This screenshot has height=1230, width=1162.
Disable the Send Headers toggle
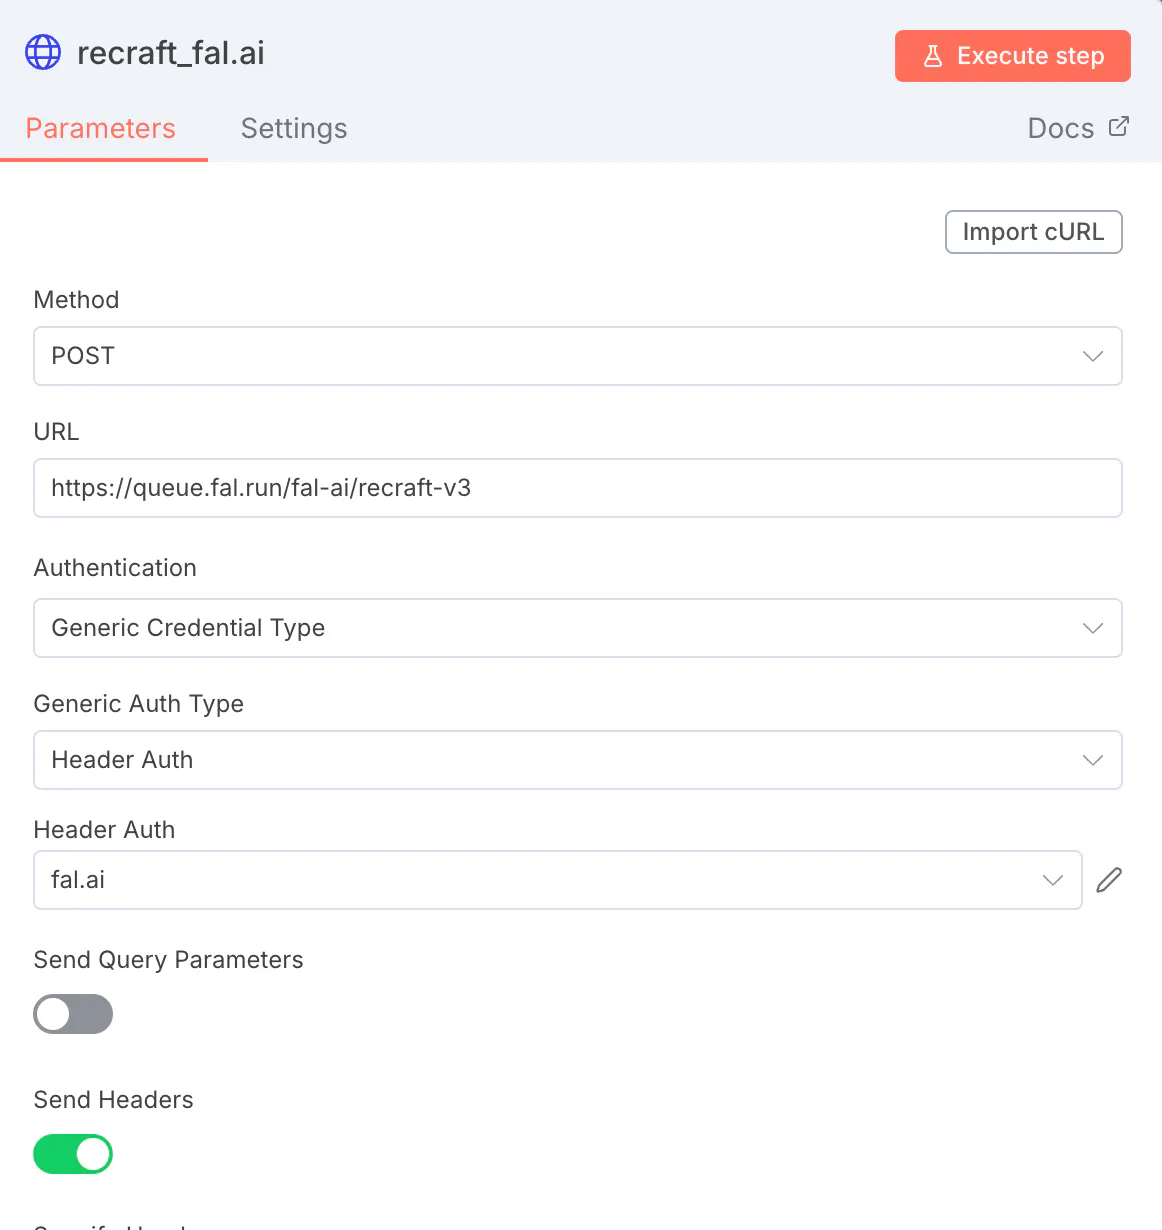(73, 1154)
